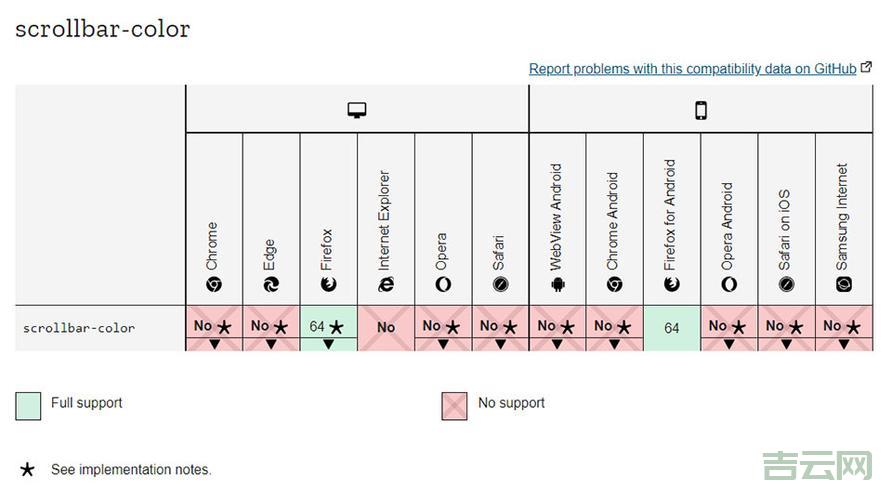Expand Chrome support notes arrow
The image size is (892, 500).
tap(213, 344)
